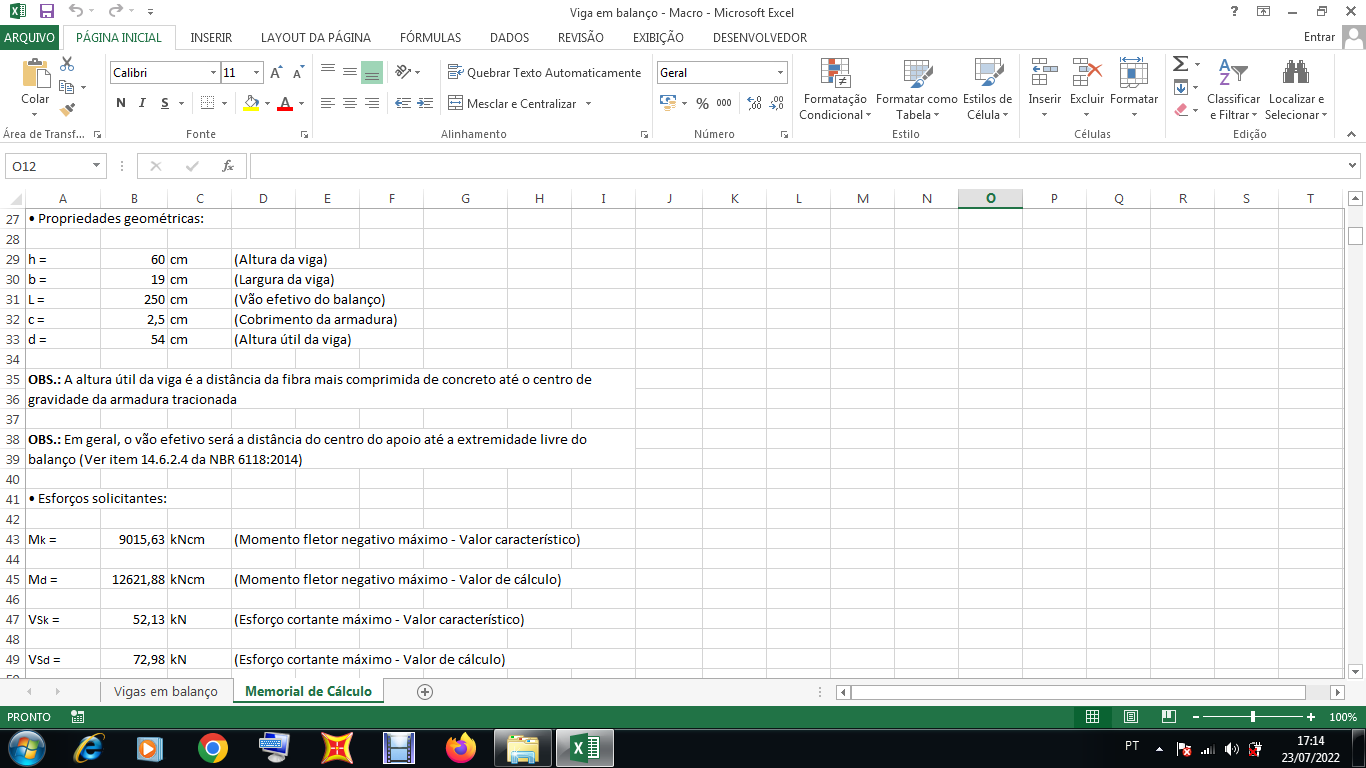Open the Estilos de Célula gallery
1366x768 pixels.
[987, 89]
